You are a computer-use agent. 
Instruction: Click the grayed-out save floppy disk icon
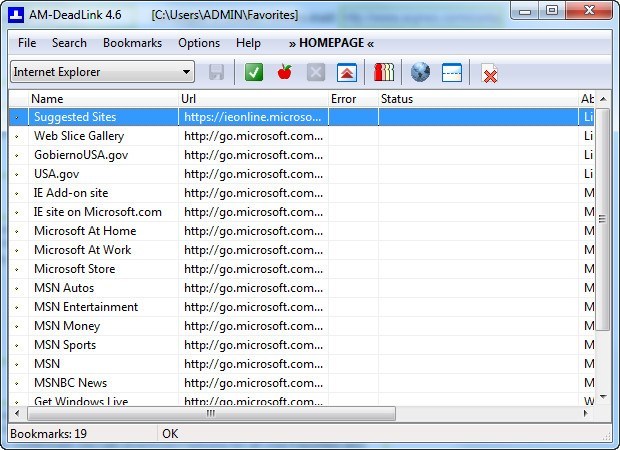(216, 72)
